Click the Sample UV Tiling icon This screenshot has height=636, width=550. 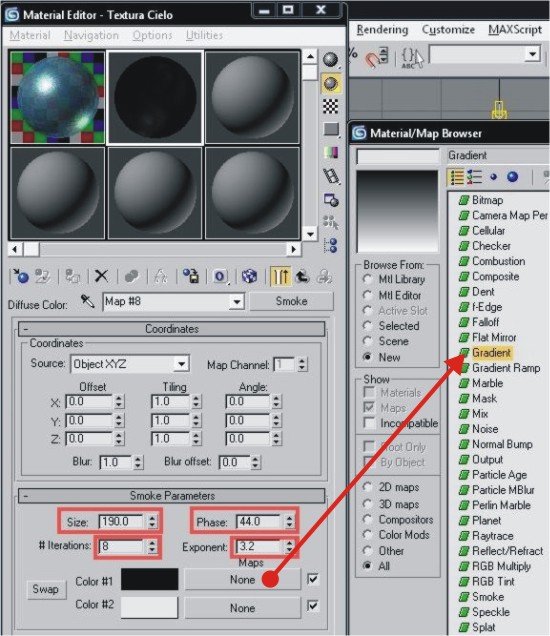(x=331, y=129)
